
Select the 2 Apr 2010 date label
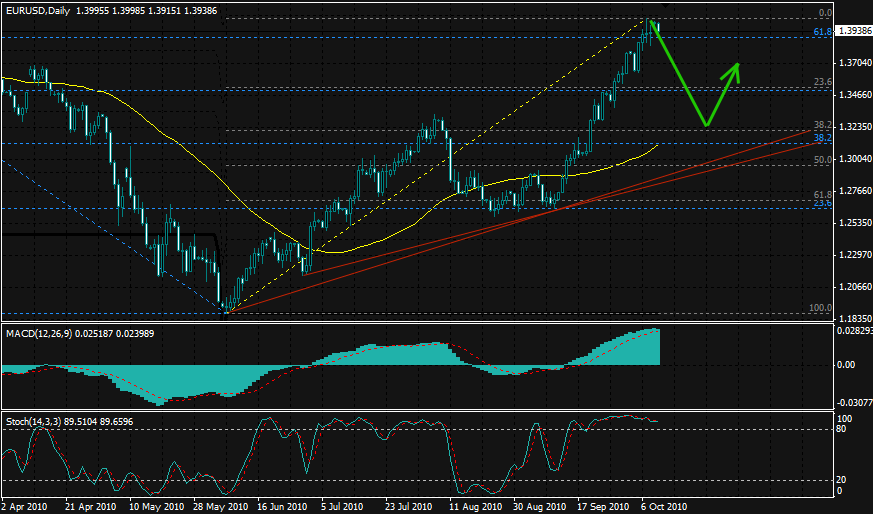[x=24, y=506]
